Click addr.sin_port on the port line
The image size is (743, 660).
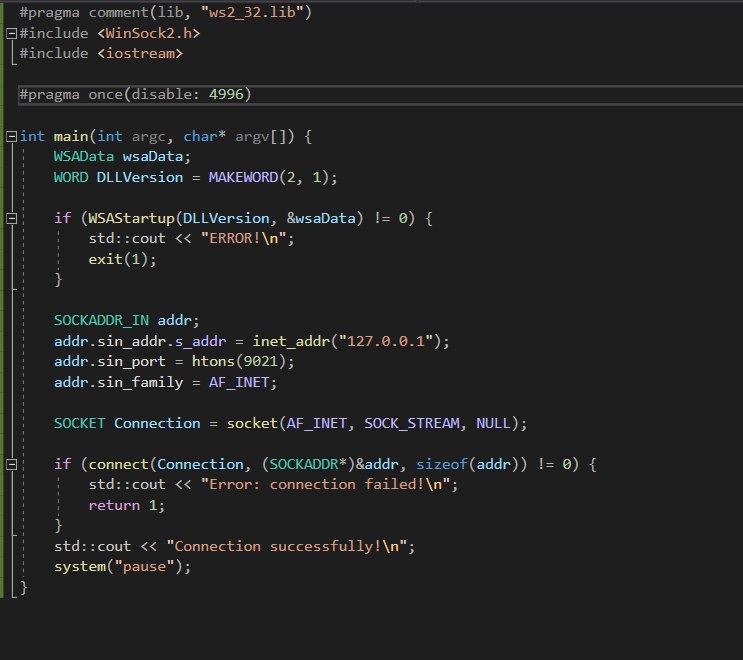click(x=109, y=362)
